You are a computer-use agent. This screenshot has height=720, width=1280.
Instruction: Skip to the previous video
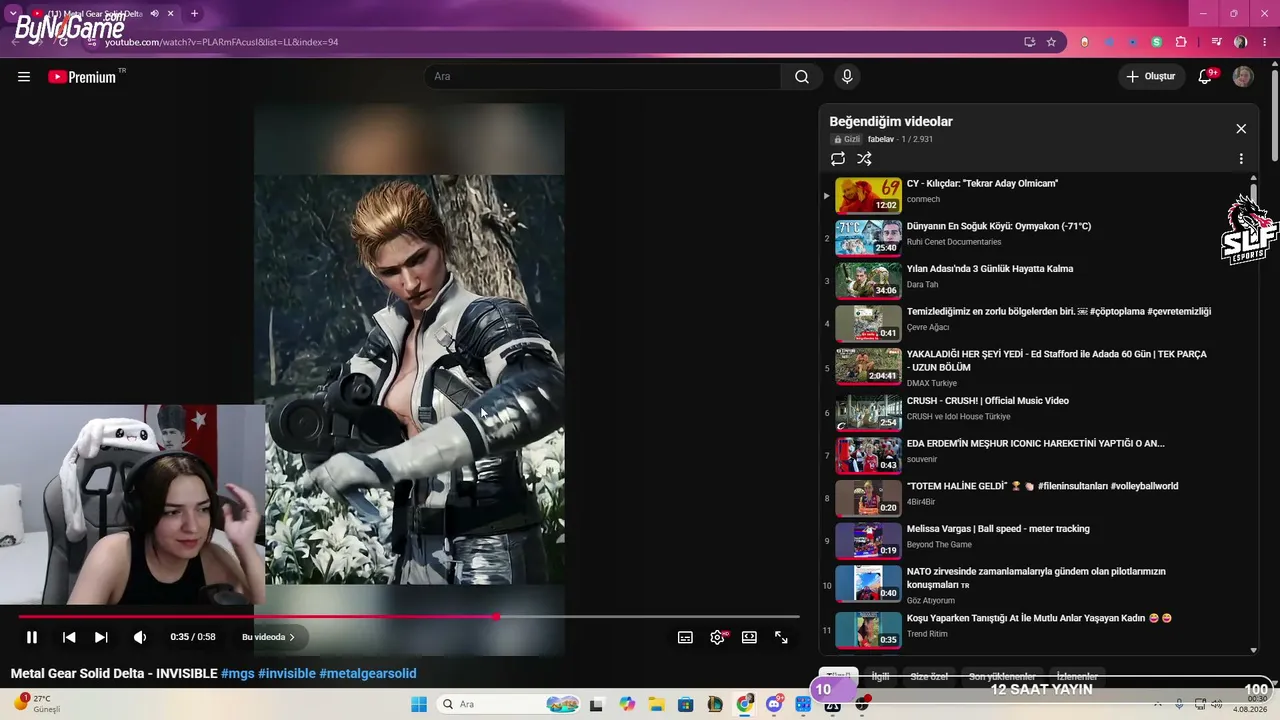click(69, 637)
